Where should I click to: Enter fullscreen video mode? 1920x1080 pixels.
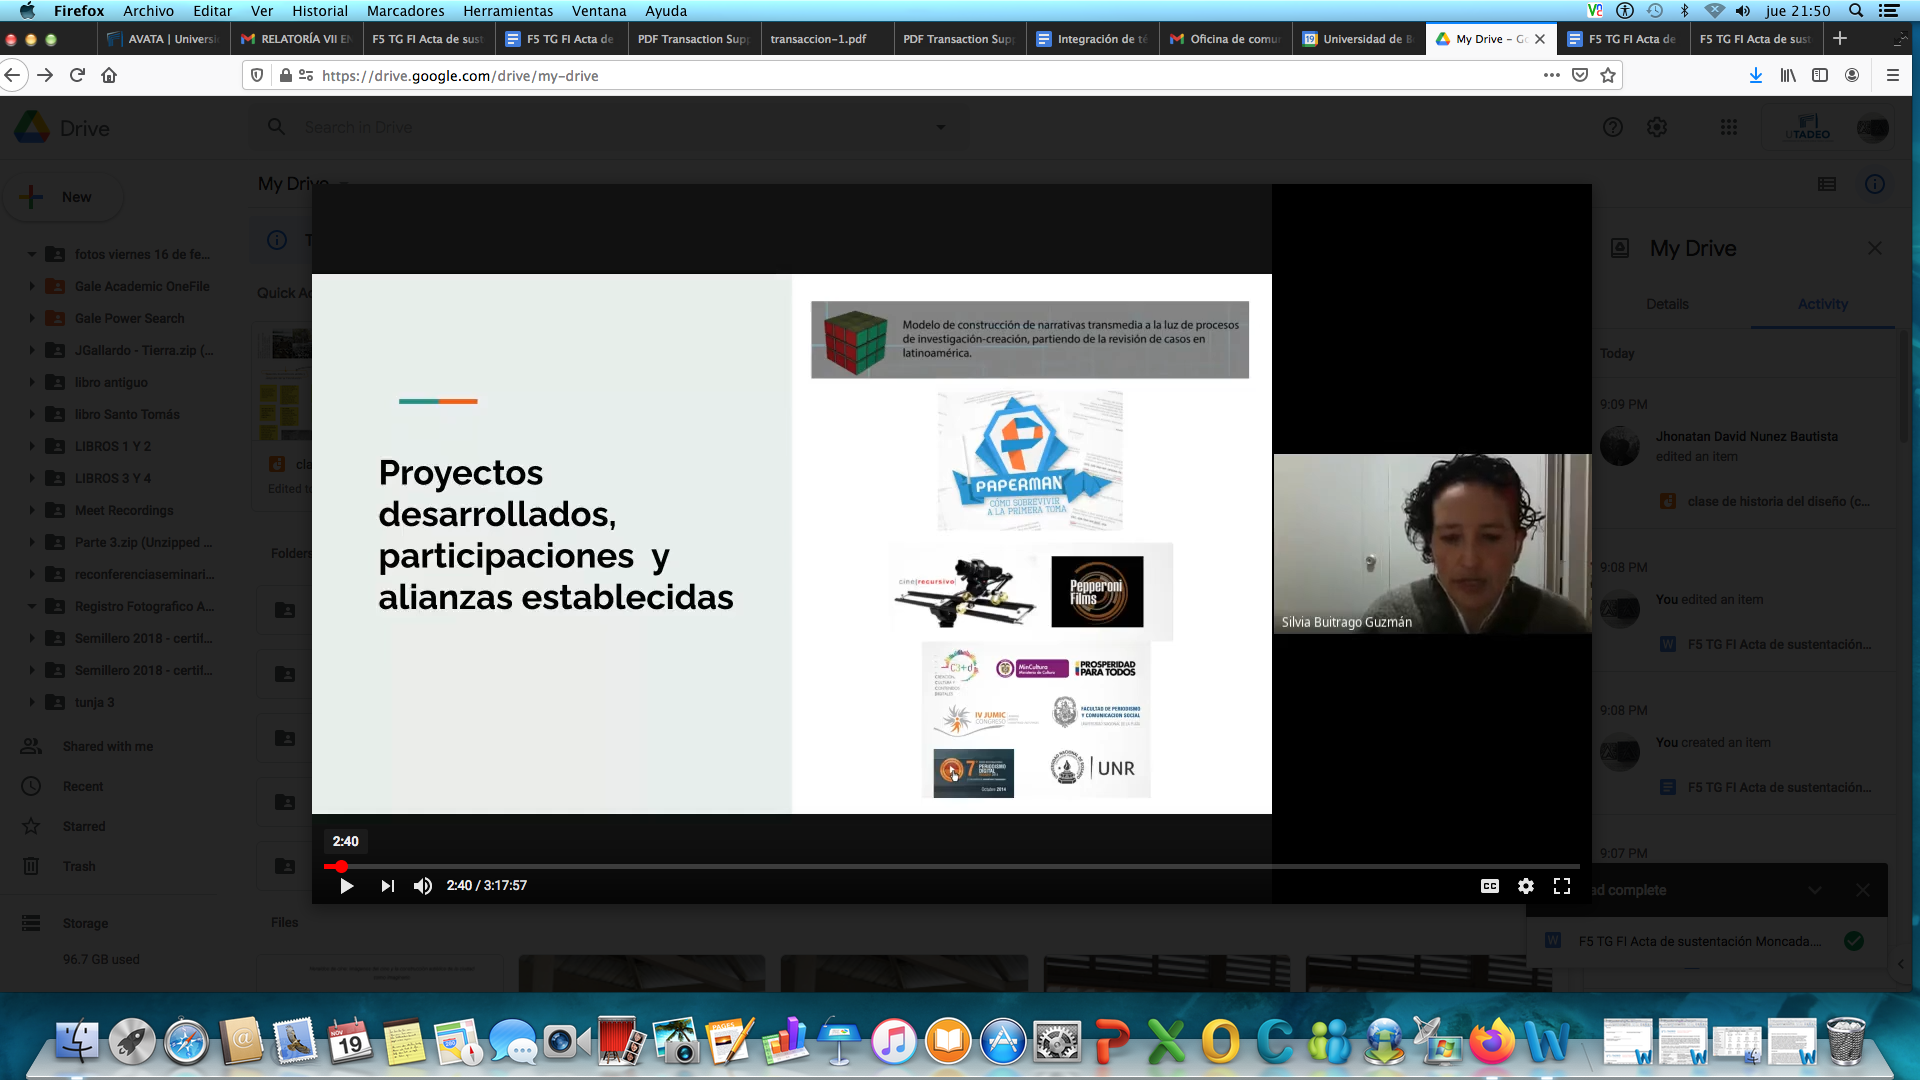(x=1561, y=886)
